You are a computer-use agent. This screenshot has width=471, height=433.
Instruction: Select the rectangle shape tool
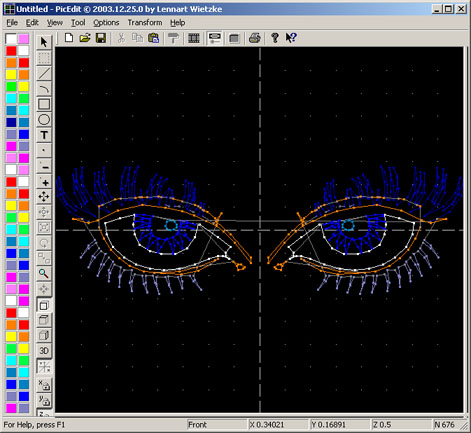click(44, 104)
